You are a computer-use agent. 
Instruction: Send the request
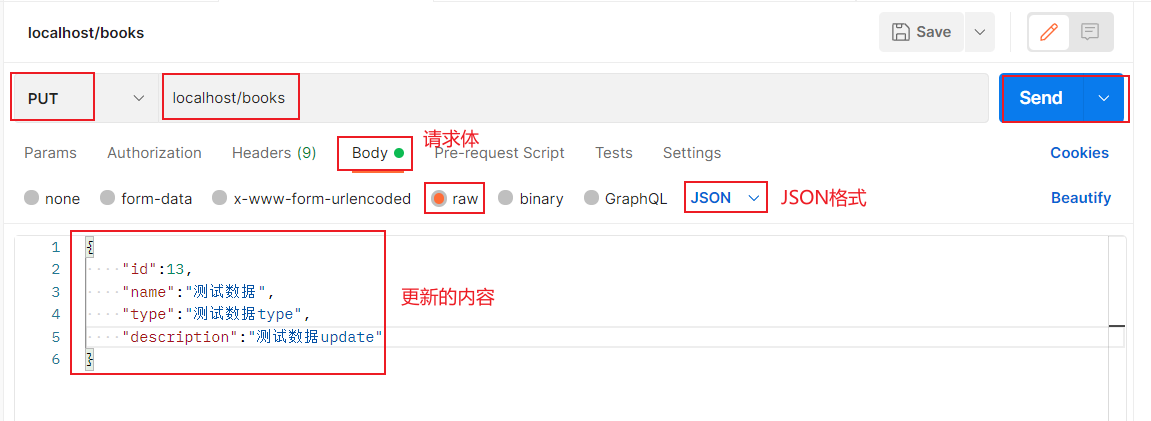click(1041, 98)
